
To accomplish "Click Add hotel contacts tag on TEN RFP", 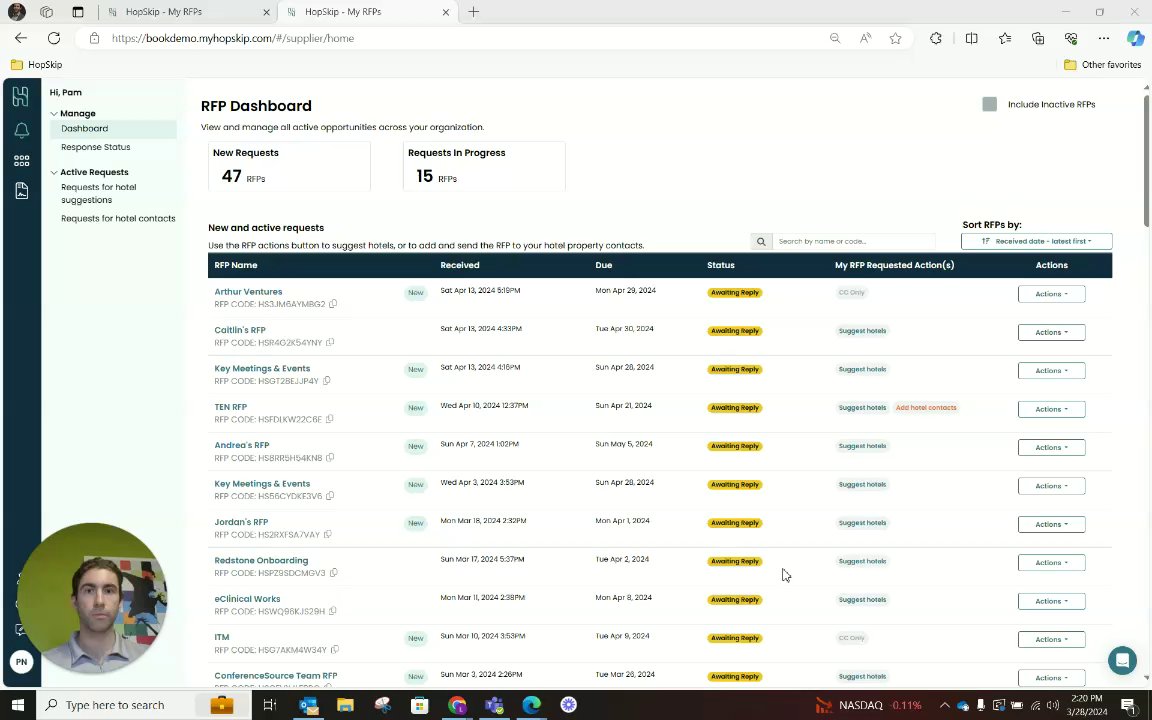I will pyautogui.click(x=926, y=408).
